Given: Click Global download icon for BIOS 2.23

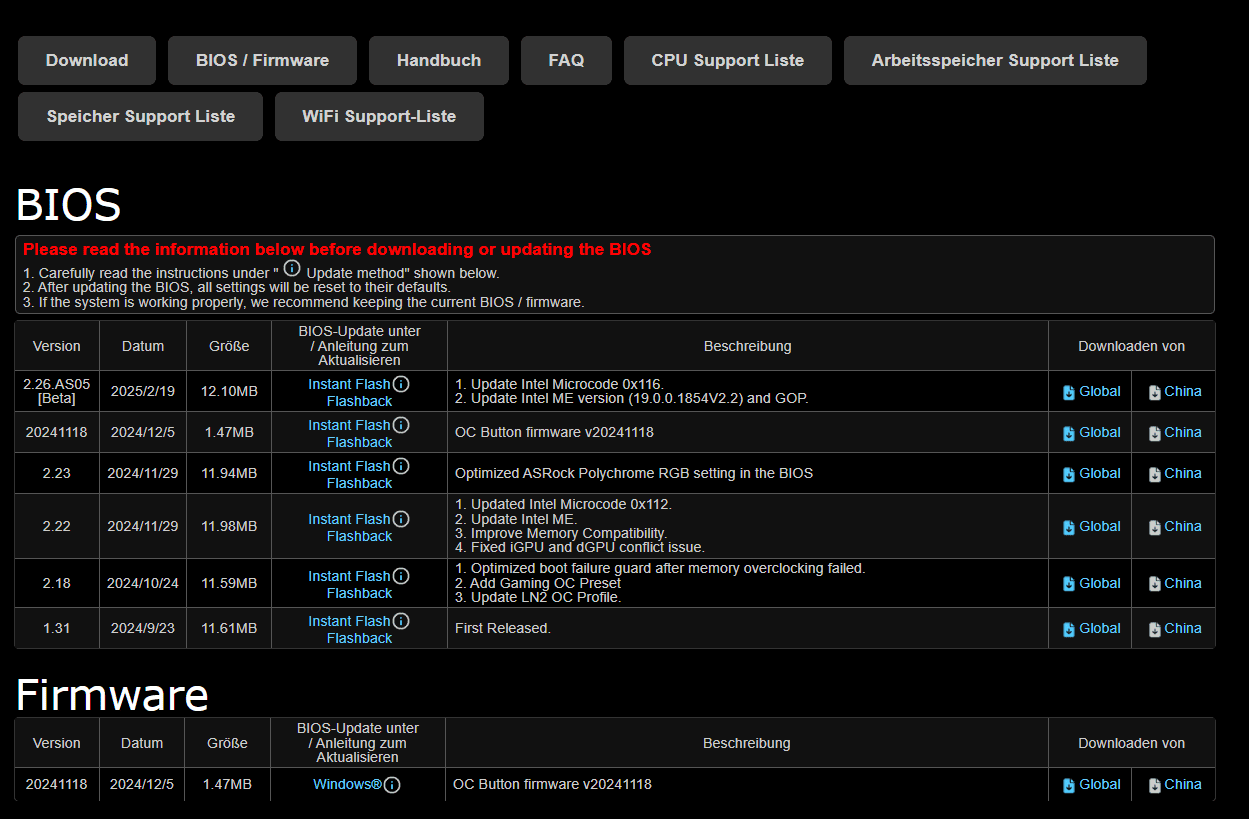Looking at the screenshot, I should click(1069, 474).
